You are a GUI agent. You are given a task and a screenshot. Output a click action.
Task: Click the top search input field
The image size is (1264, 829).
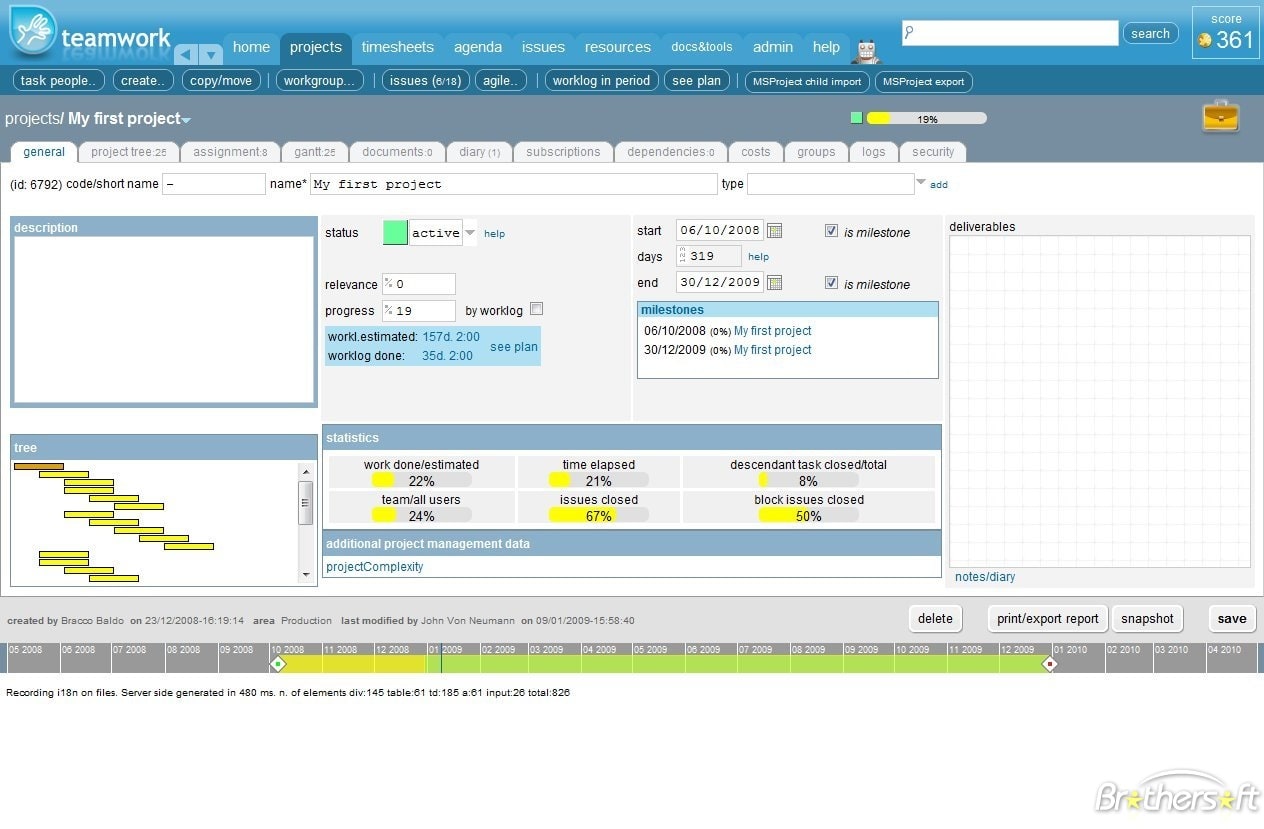click(x=1010, y=33)
